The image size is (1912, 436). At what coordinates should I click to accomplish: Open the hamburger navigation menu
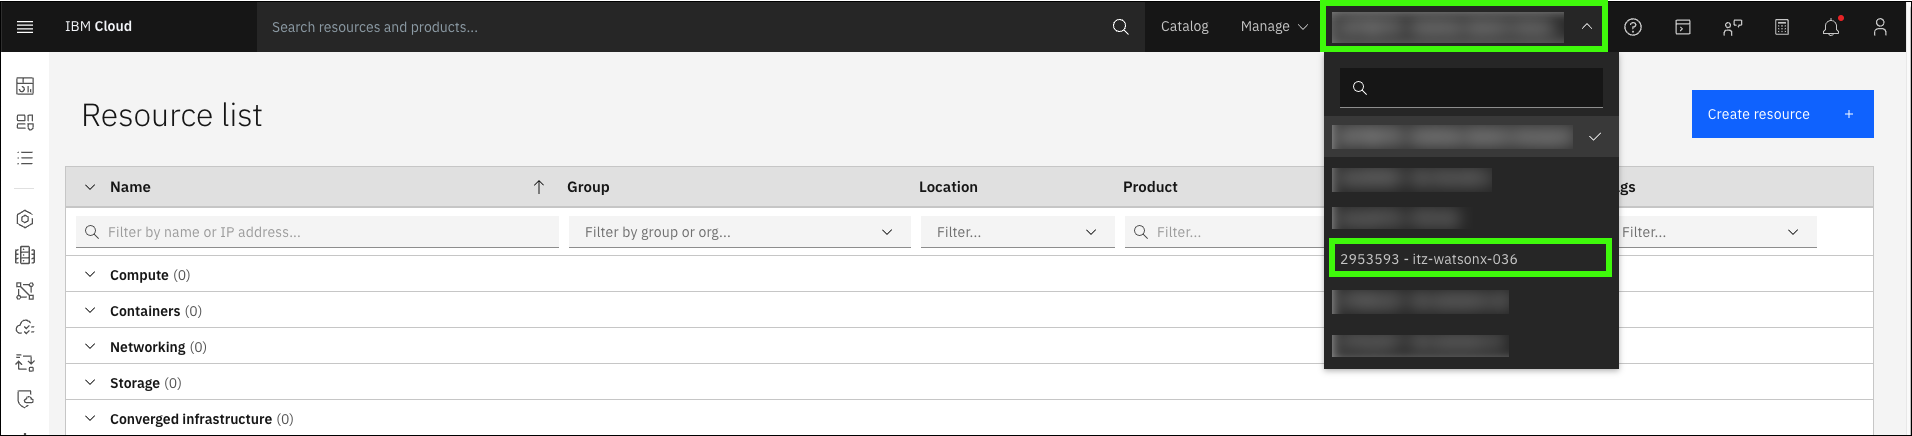point(26,27)
